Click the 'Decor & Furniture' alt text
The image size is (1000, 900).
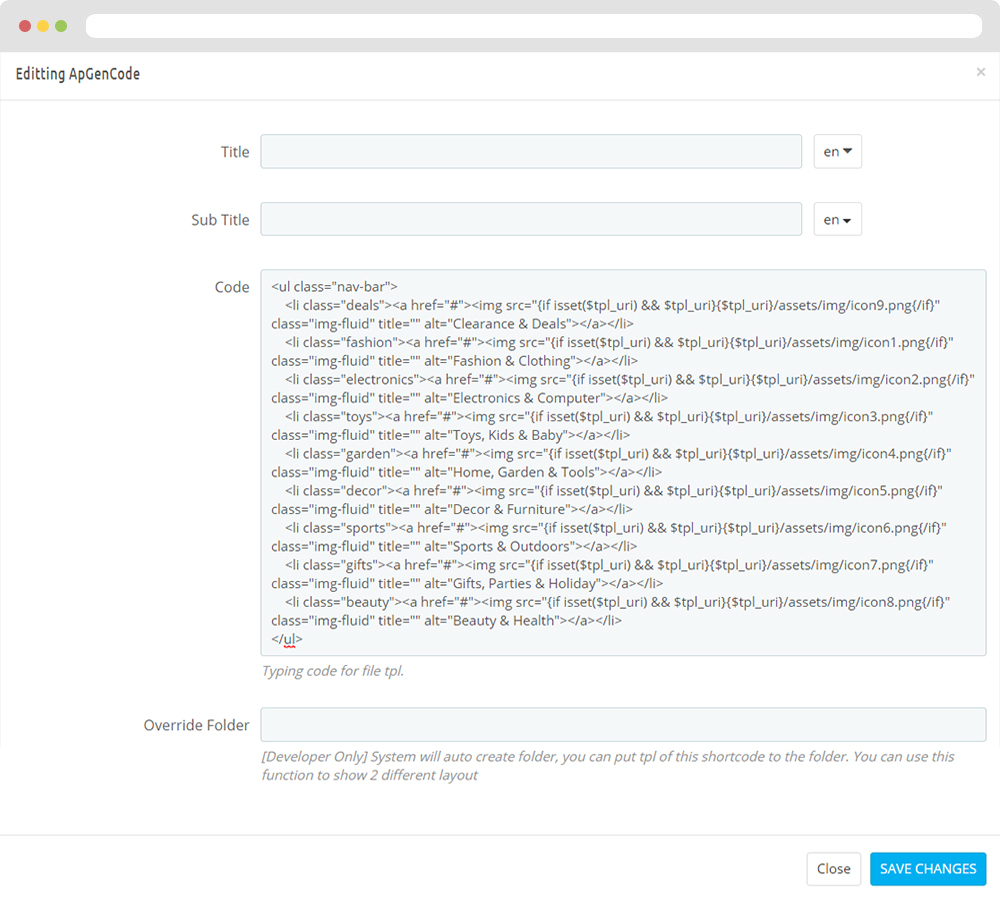pos(509,509)
